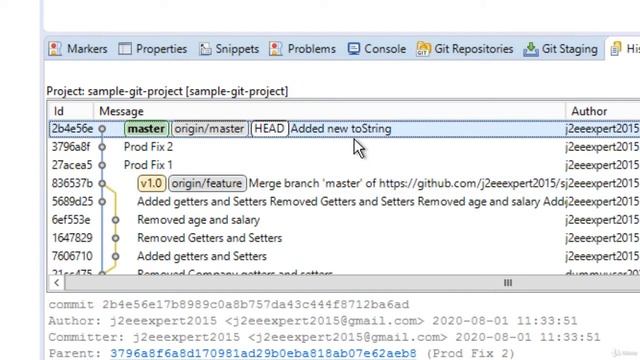The width and height of the screenshot is (640, 360).
Task: Click the Git Staging download icon
Action: pos(531,49)
